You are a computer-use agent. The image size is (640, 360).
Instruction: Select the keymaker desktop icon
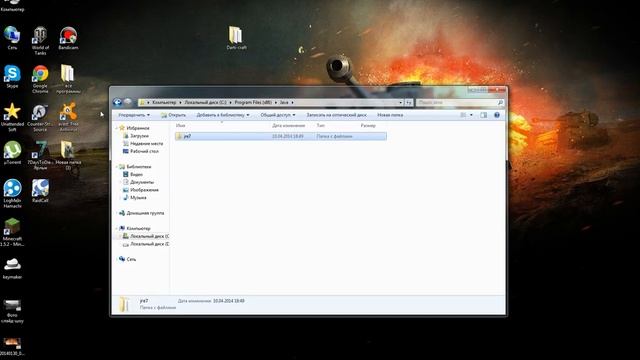(12, 268)
